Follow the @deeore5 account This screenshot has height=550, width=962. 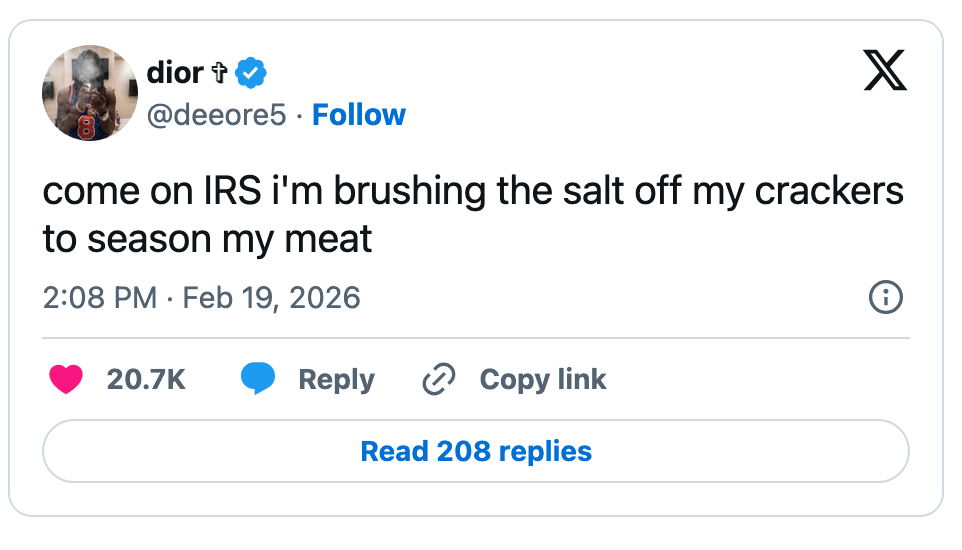click(x=359, y=115)
